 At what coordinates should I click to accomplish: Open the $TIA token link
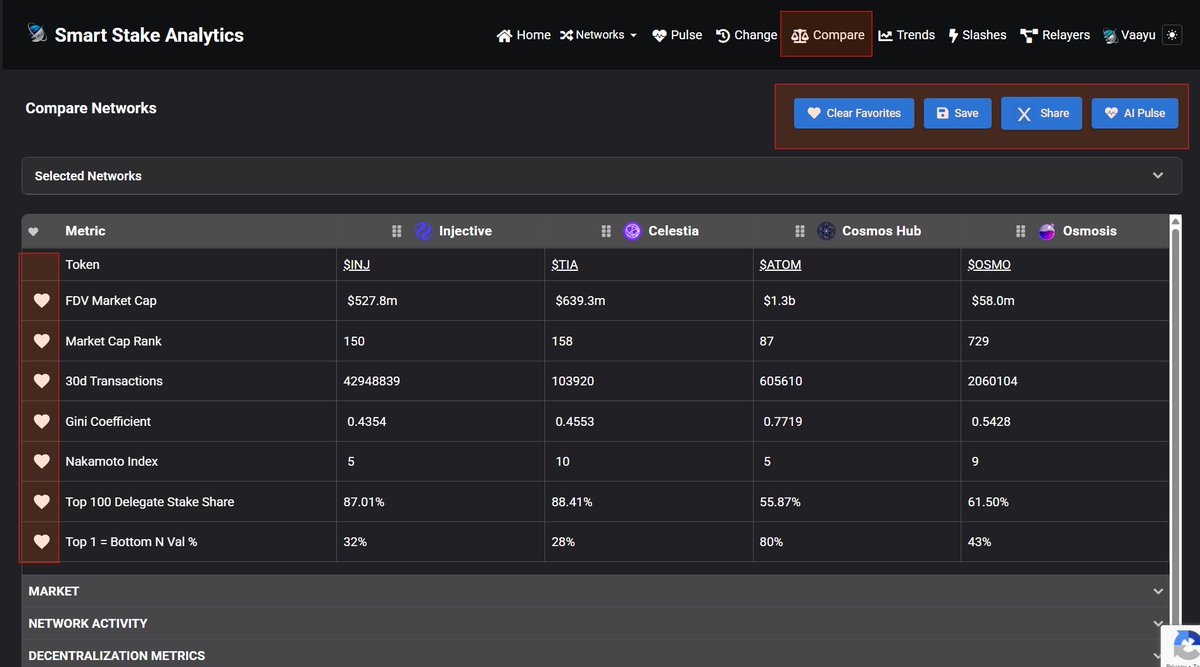pos(565,265)
